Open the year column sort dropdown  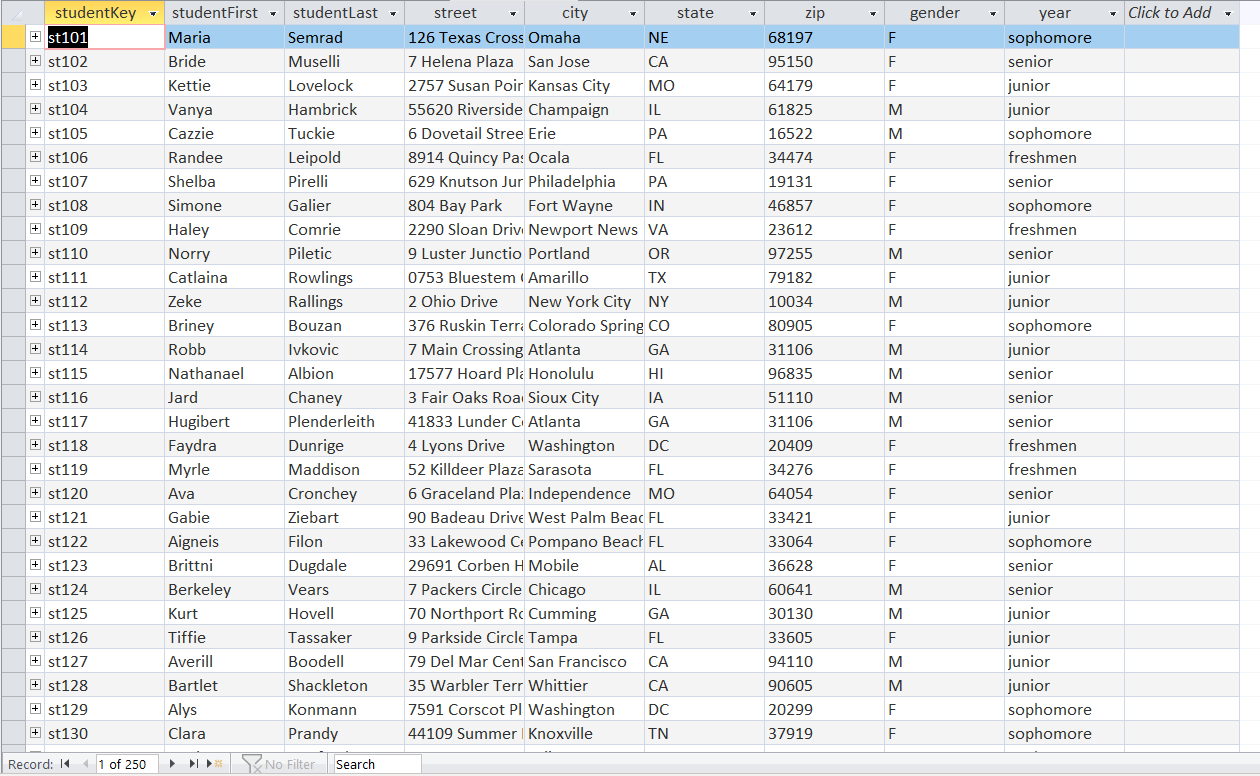coord(1111,13)
